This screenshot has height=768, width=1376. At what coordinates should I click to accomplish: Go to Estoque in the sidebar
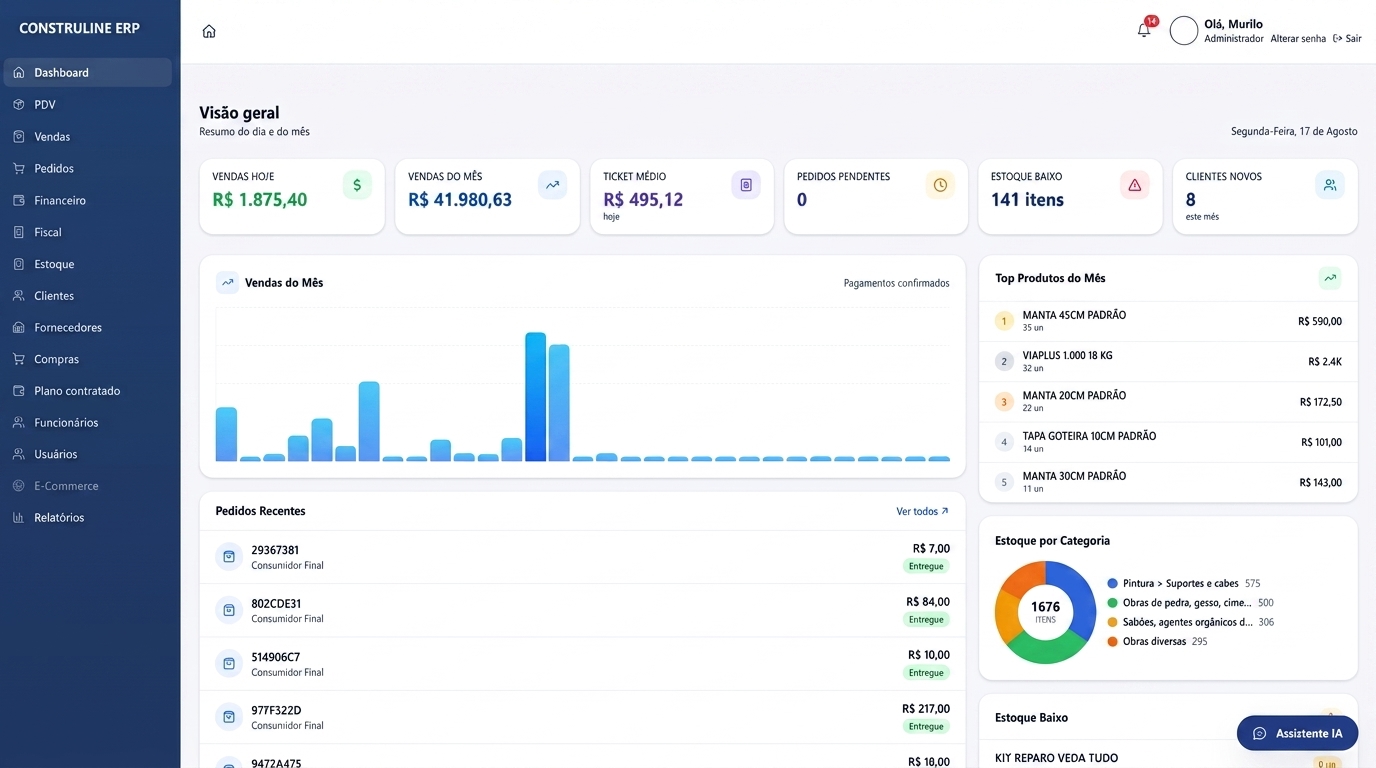click(x=88, y=264)
